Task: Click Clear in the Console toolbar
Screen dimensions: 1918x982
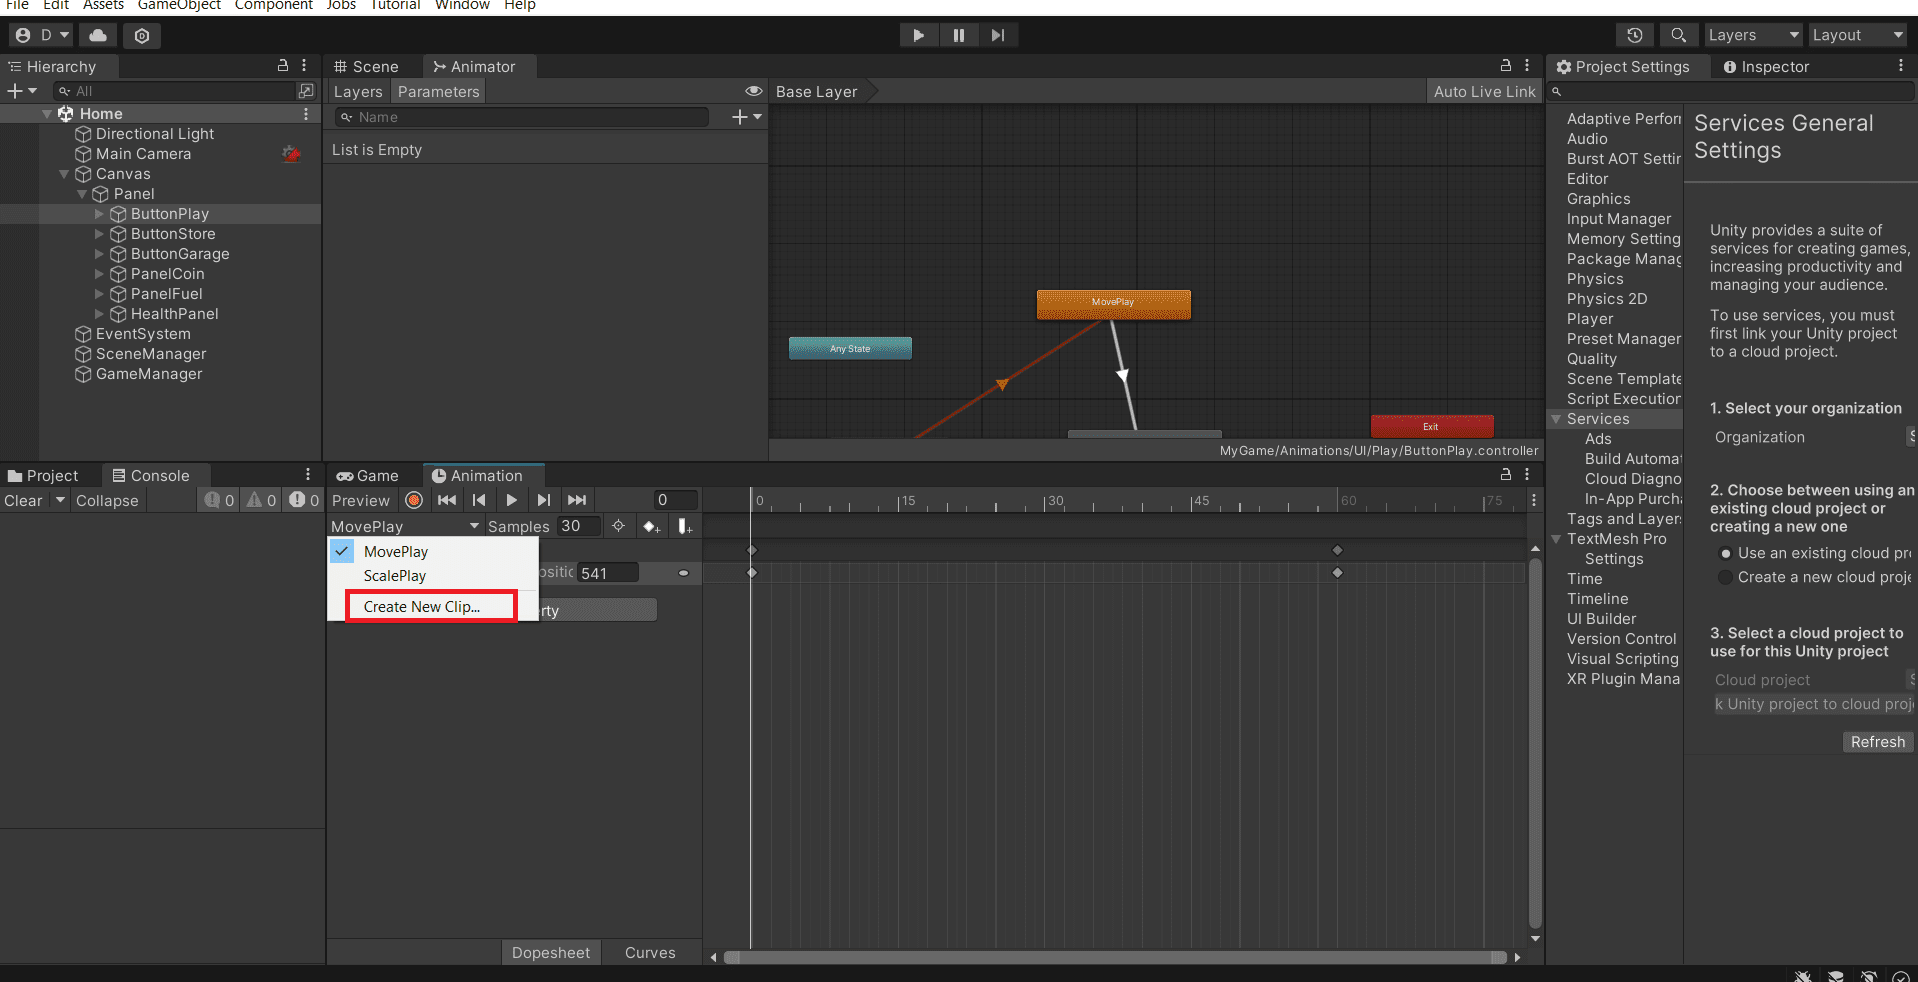Action: click(22, 500)
